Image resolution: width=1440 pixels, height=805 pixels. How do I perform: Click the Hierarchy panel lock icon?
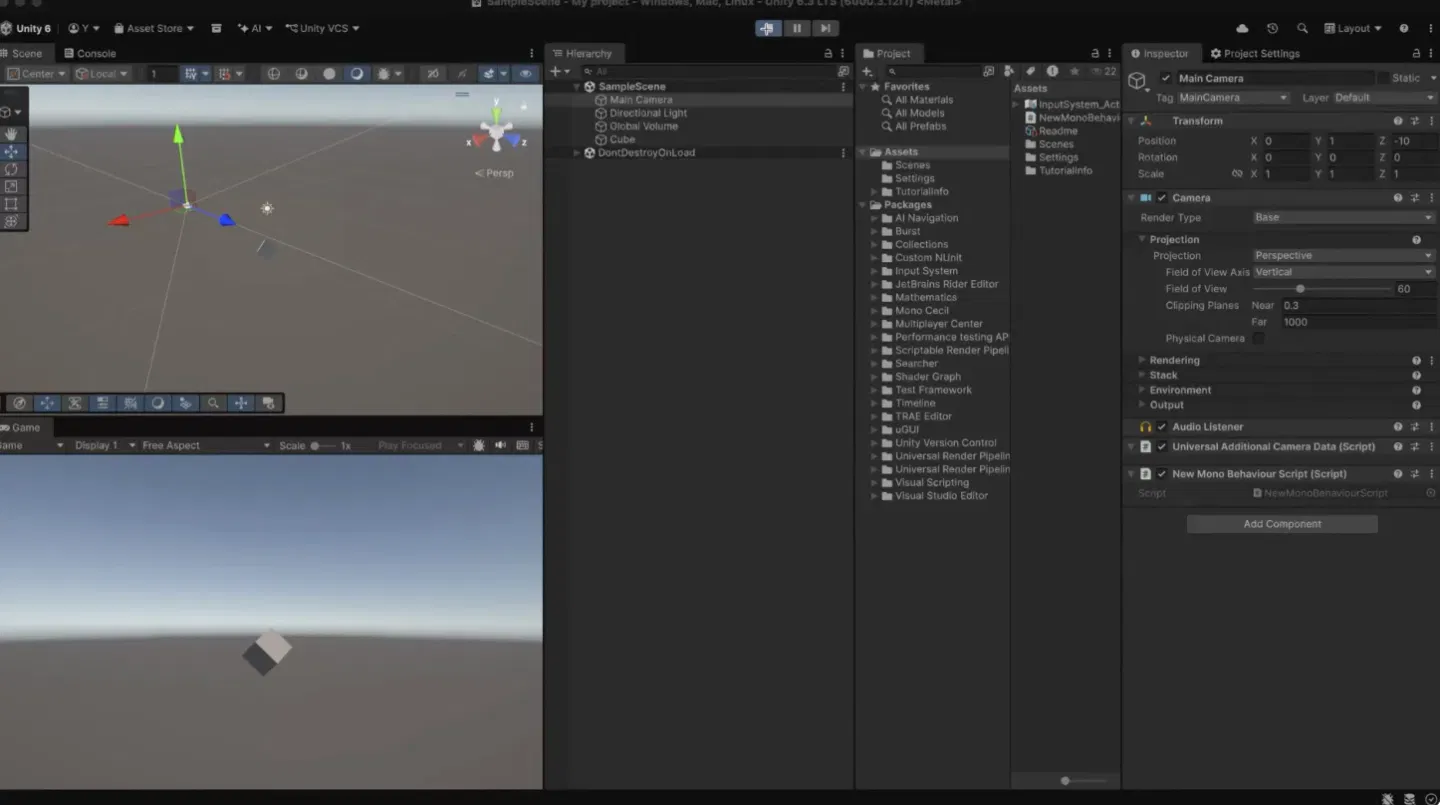[x=828, y=54]
